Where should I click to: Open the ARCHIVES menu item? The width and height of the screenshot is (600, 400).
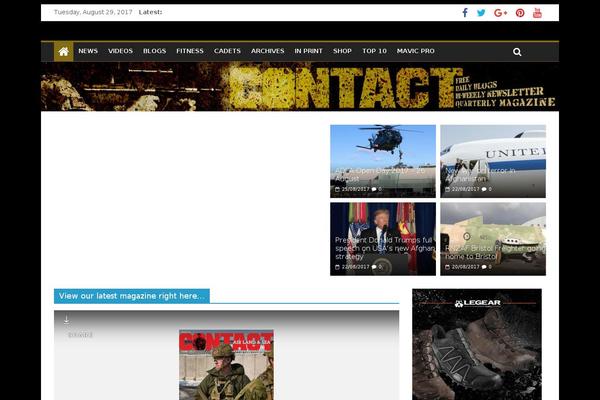tap(267, 51)
